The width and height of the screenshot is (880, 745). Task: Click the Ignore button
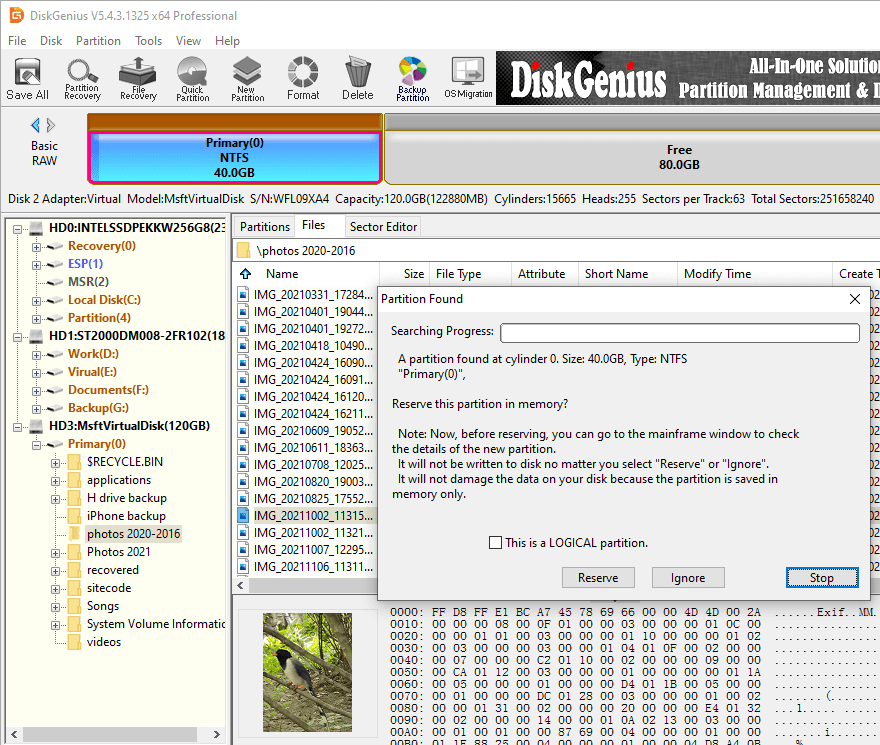[x=687, y=578]
